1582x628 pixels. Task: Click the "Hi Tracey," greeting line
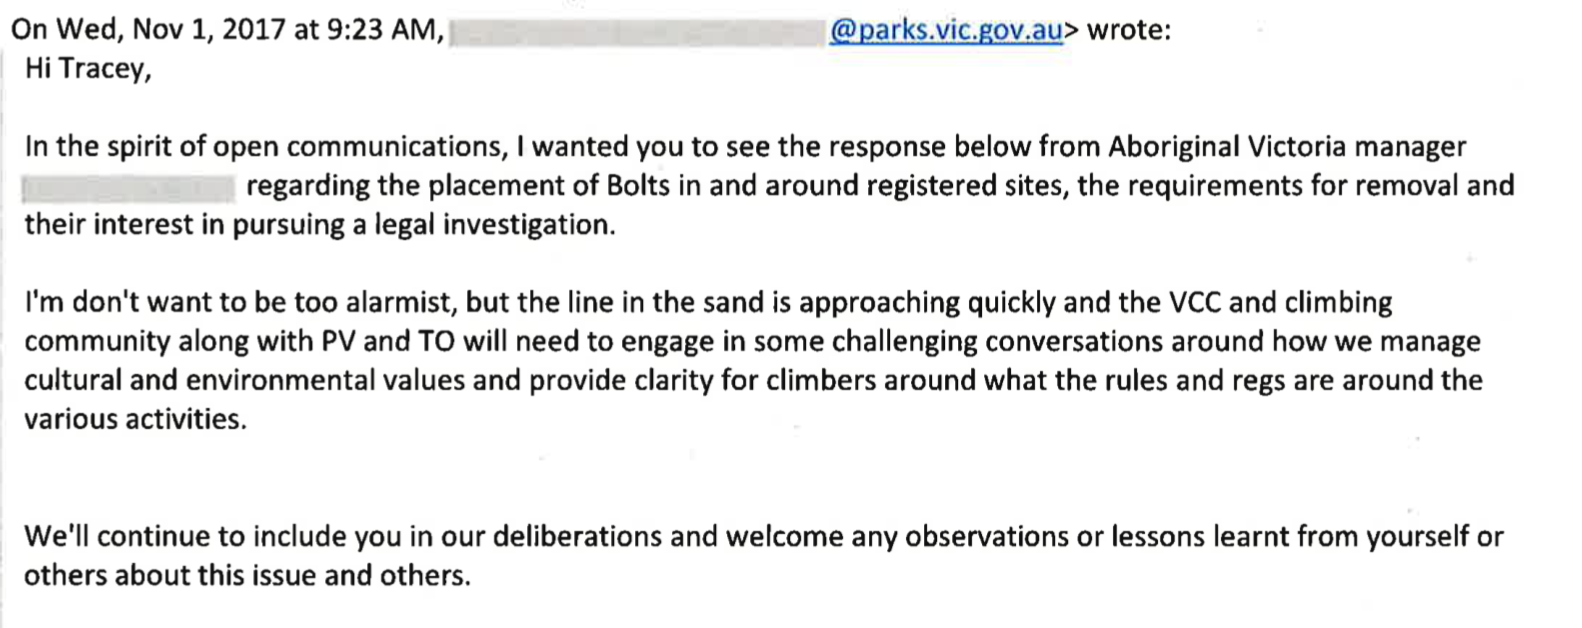point(88,69)
